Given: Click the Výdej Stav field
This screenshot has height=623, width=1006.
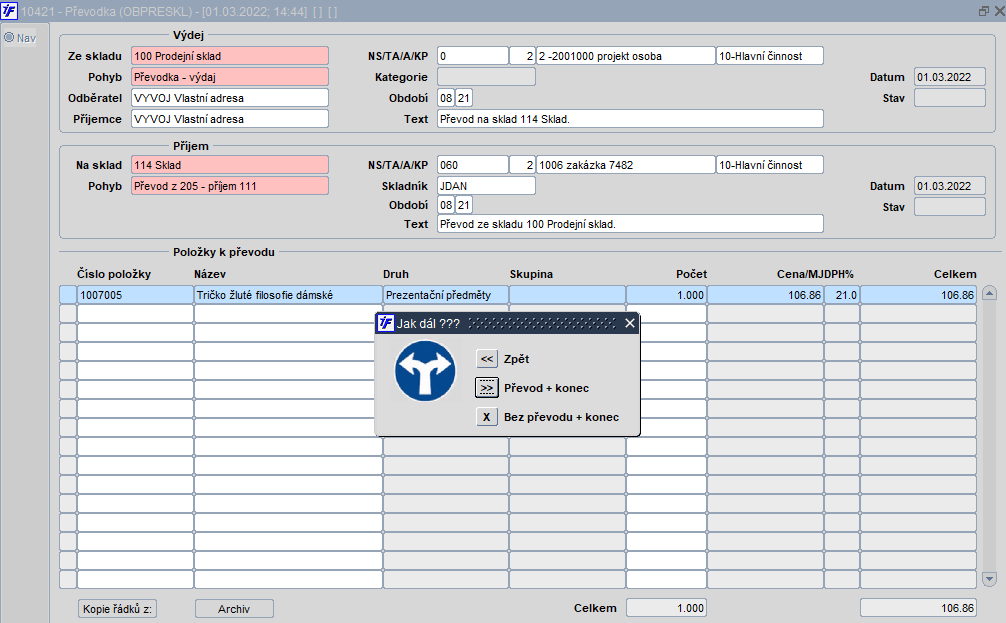Looking at the screenshot, I should (950, 98).
